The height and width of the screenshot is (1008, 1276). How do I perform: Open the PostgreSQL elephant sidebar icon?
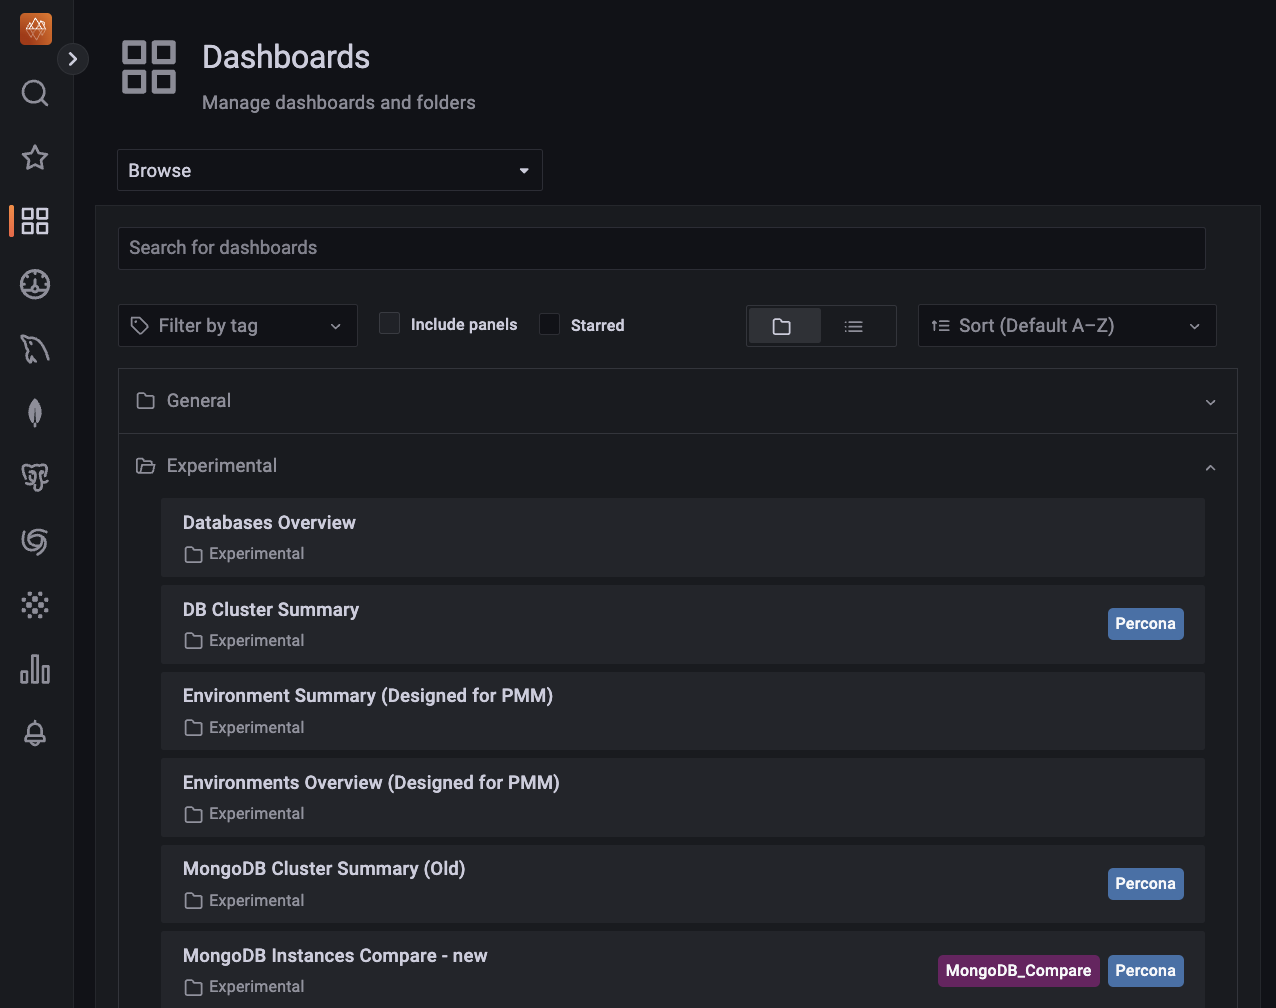[35, 477]
